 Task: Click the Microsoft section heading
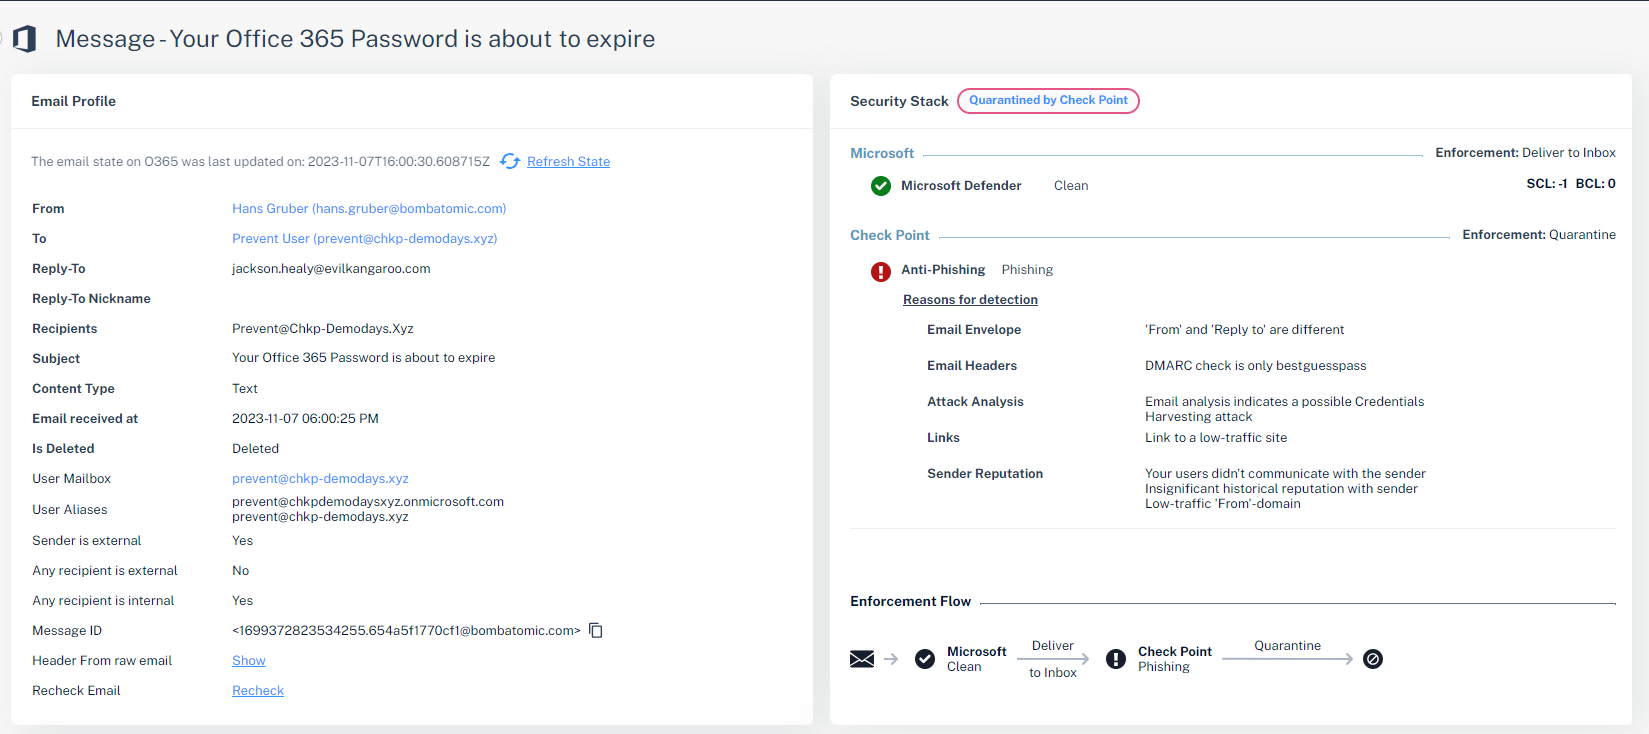coord(882,153)
